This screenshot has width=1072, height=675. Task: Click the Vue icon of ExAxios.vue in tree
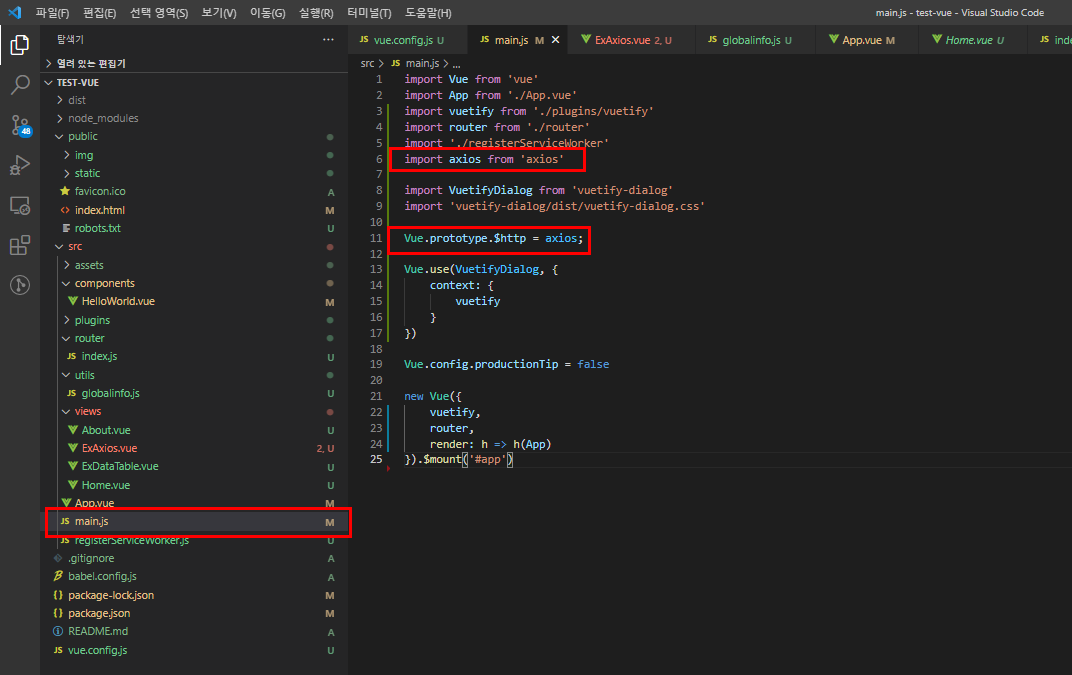pyautogui.click(x=72, y=448)
